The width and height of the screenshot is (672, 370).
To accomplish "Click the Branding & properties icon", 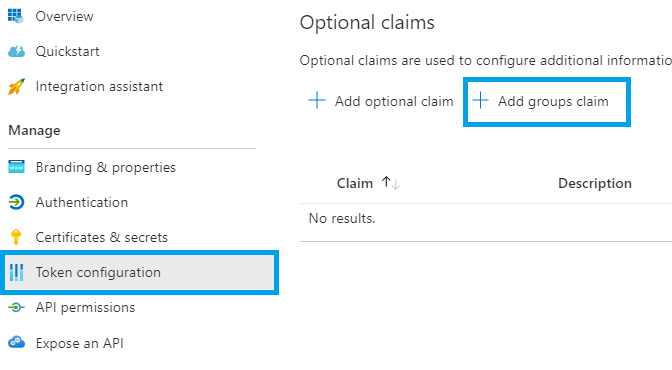I will 16,167.
